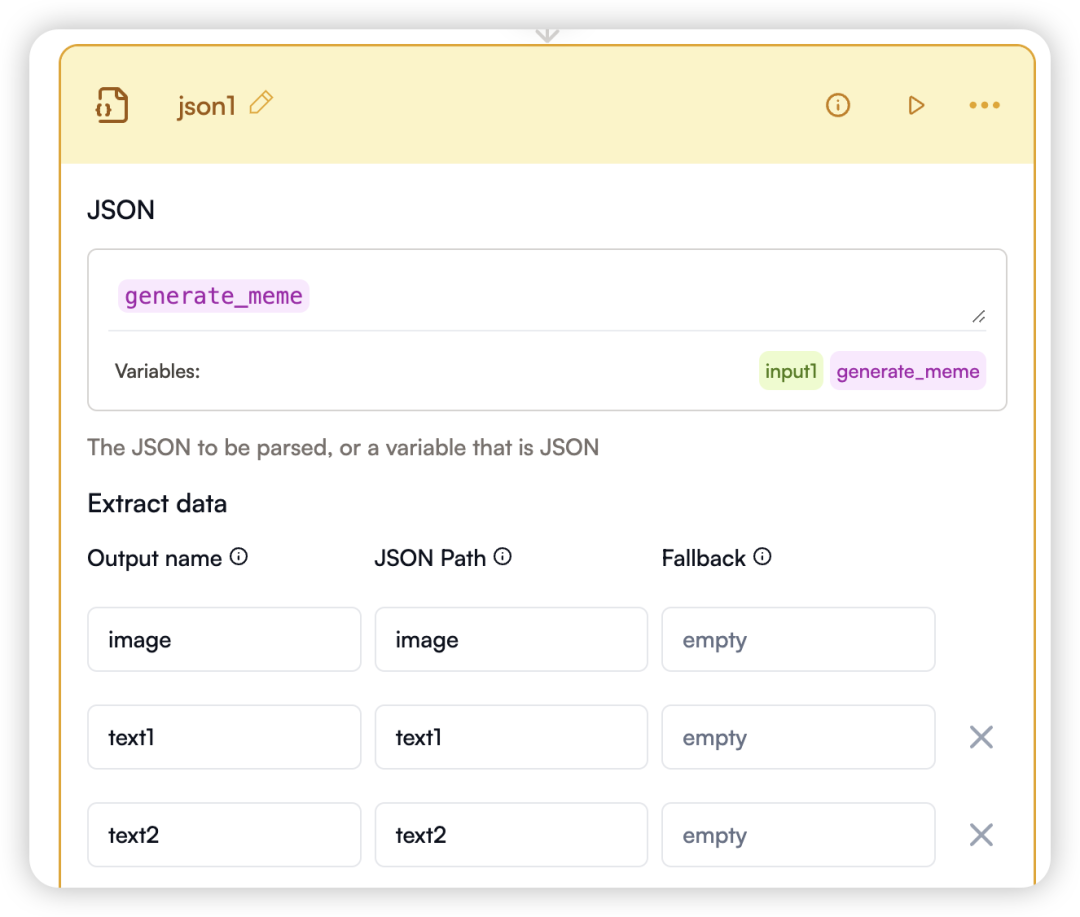Remove the text1 extraction row
Viewport: 1080px width, 917px height.
981,738
